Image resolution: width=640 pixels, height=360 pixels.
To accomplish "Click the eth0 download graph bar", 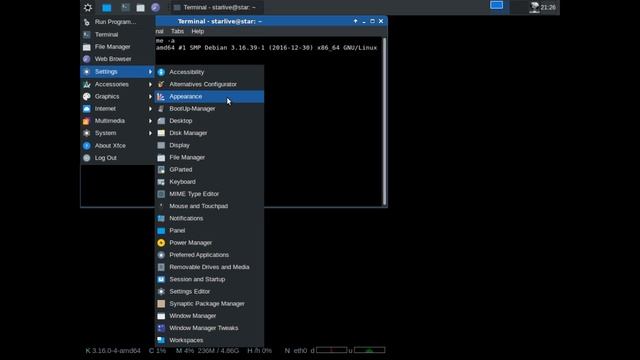I will 331,350.
